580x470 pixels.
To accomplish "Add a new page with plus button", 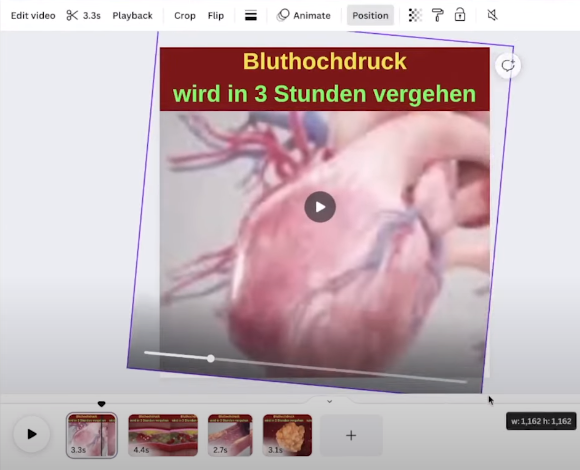I will [351, 435].
